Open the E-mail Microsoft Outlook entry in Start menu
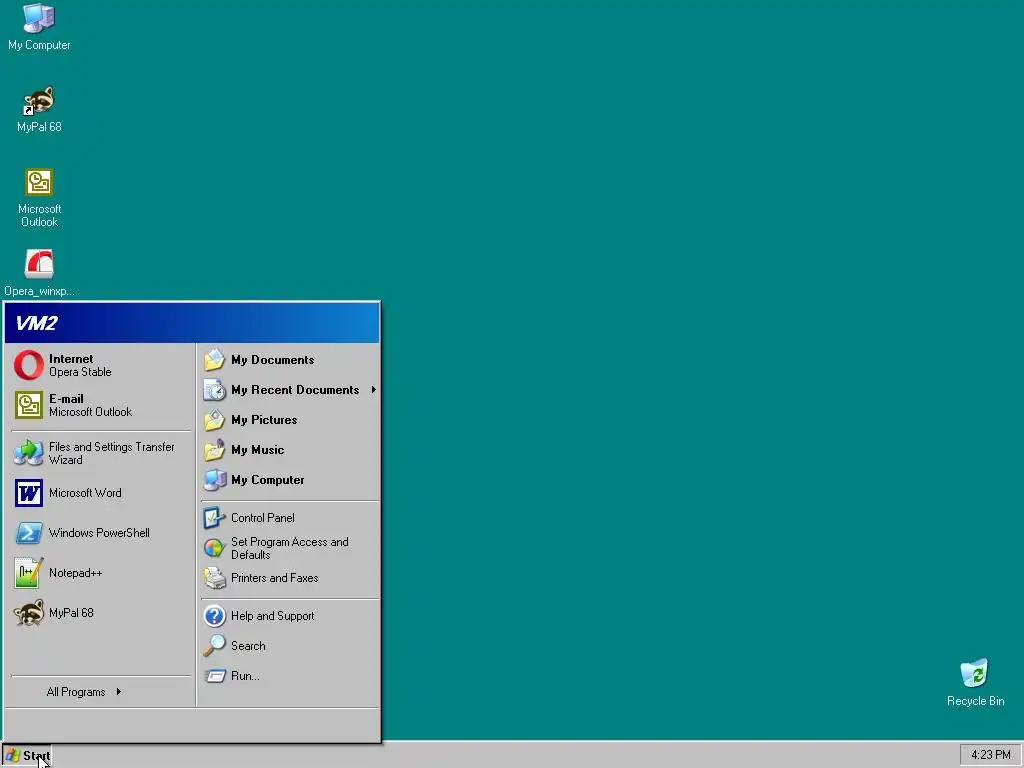Image resolution: width=1024 pixels, height=768 pixels. (101, 405)
